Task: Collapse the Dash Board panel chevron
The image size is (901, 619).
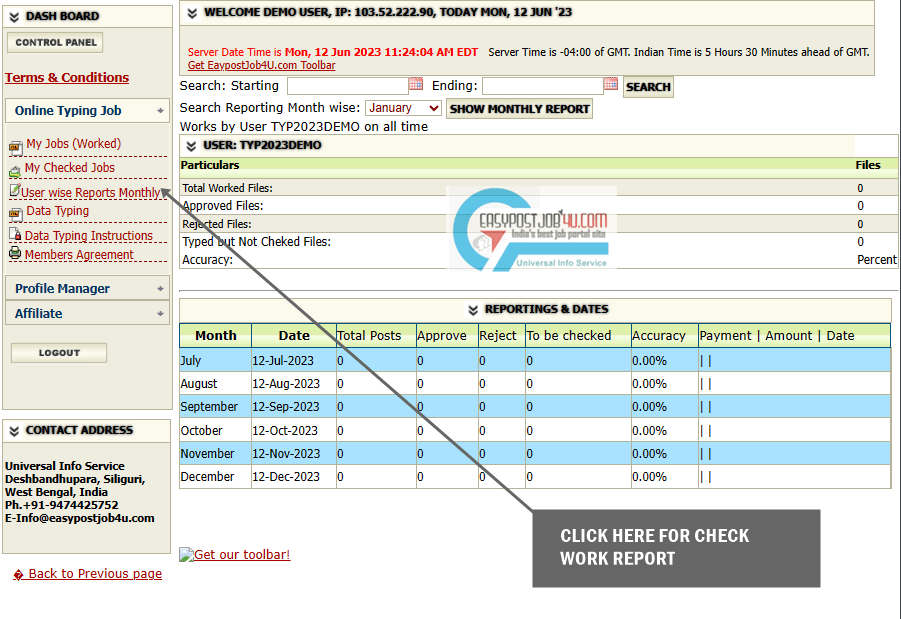Action: click(x=14, y=17)
